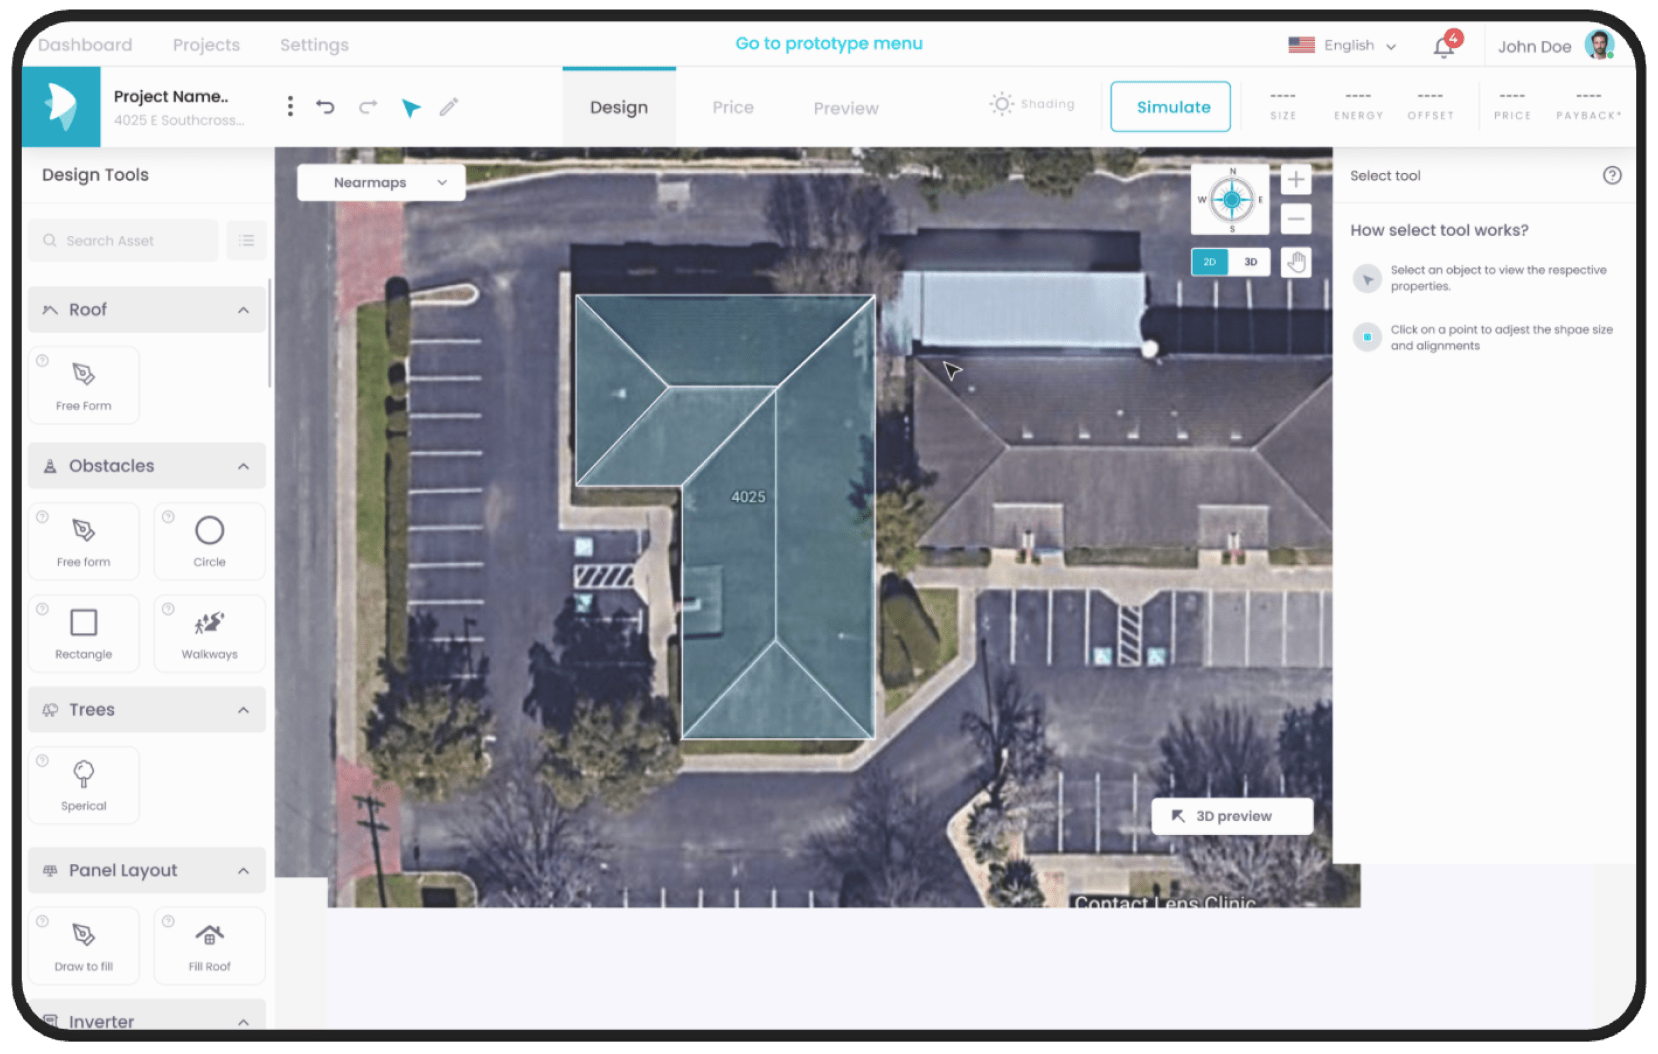The height and width of the screenshot is (1054, 1658).
Task: Switch to the Preview tab
Action: pos(846,108)
